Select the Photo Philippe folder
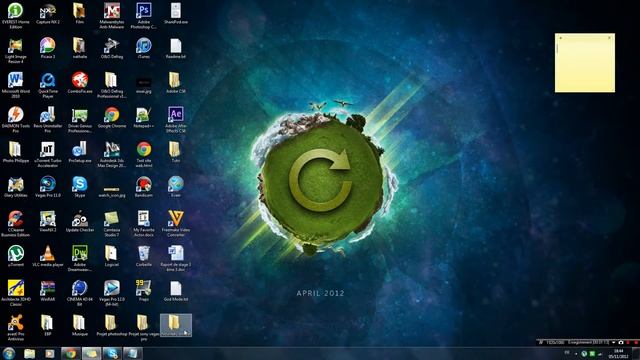Screen dimensions: 640x360 [x=16, y=152]
